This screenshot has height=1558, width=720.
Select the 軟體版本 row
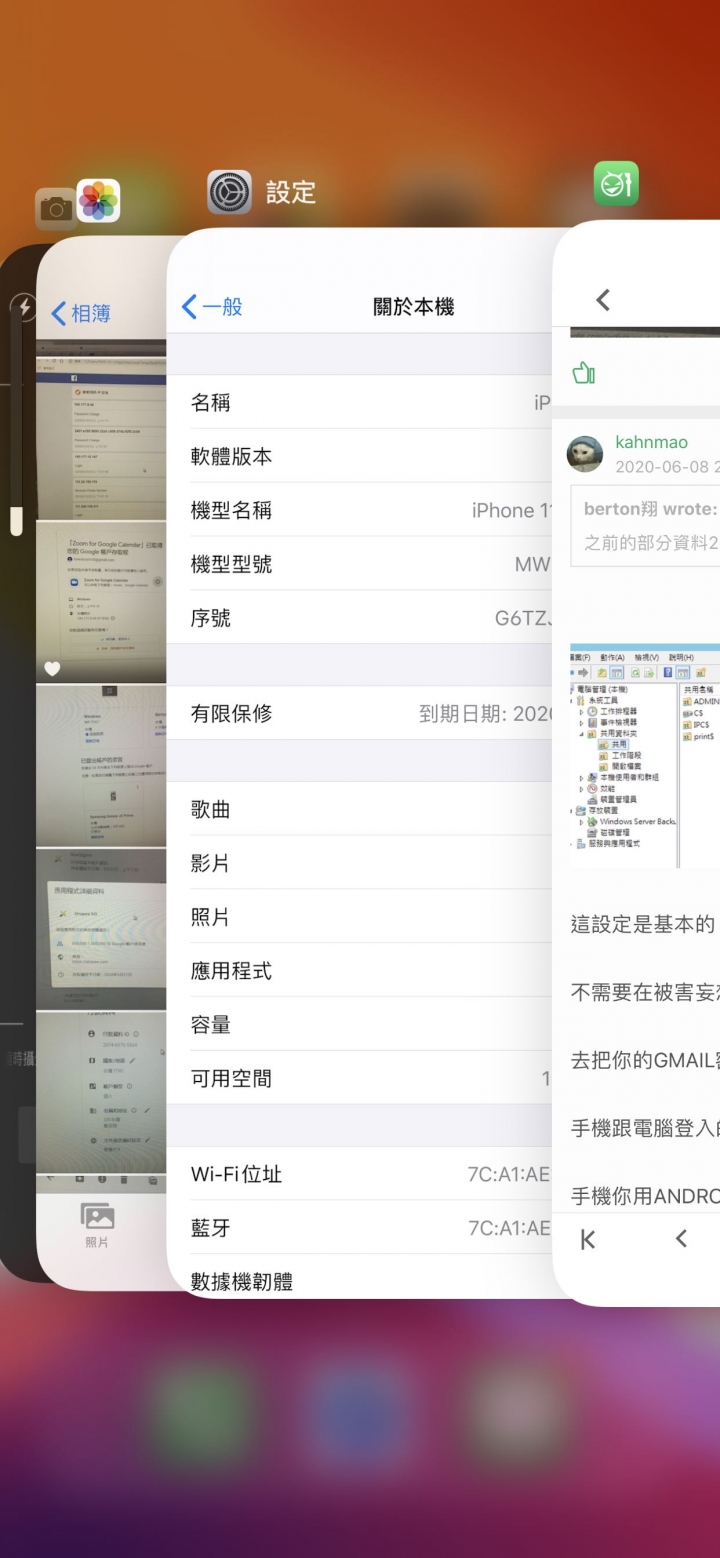tap(360, 456)
